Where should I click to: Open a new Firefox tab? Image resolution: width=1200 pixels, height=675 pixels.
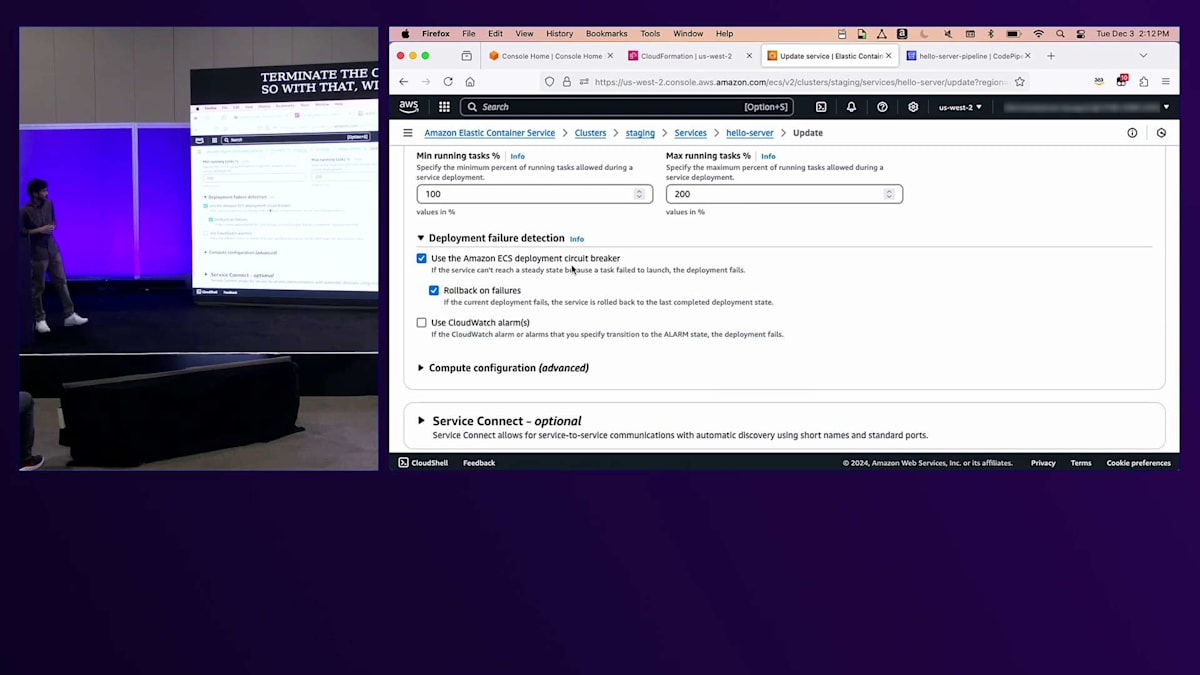pos(1051,56)
